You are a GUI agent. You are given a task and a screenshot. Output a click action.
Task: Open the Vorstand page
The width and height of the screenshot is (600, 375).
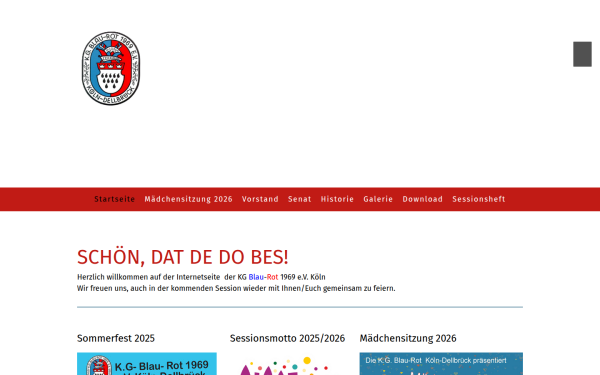click(260, 199)
